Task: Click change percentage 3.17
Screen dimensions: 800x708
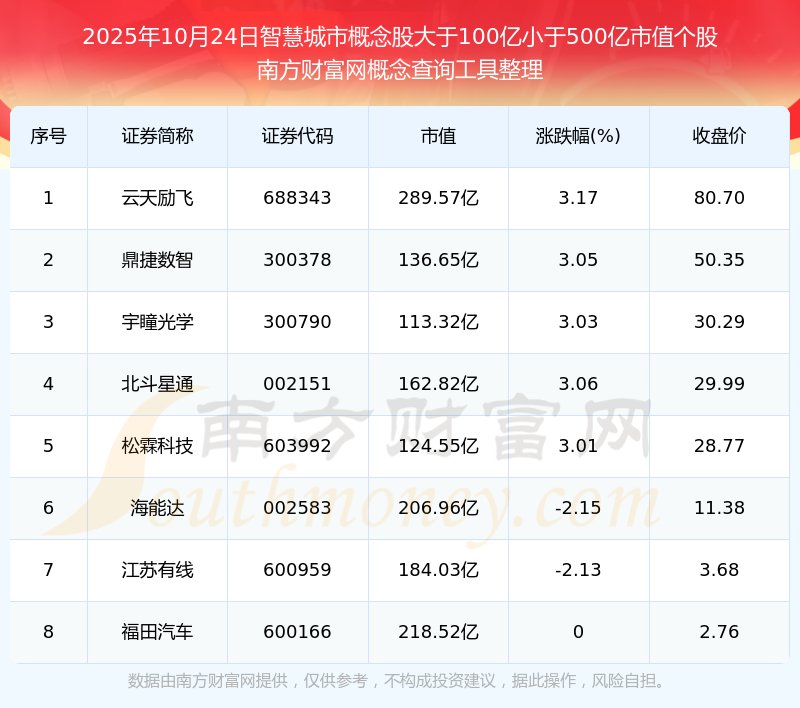Action: (578, 198)
